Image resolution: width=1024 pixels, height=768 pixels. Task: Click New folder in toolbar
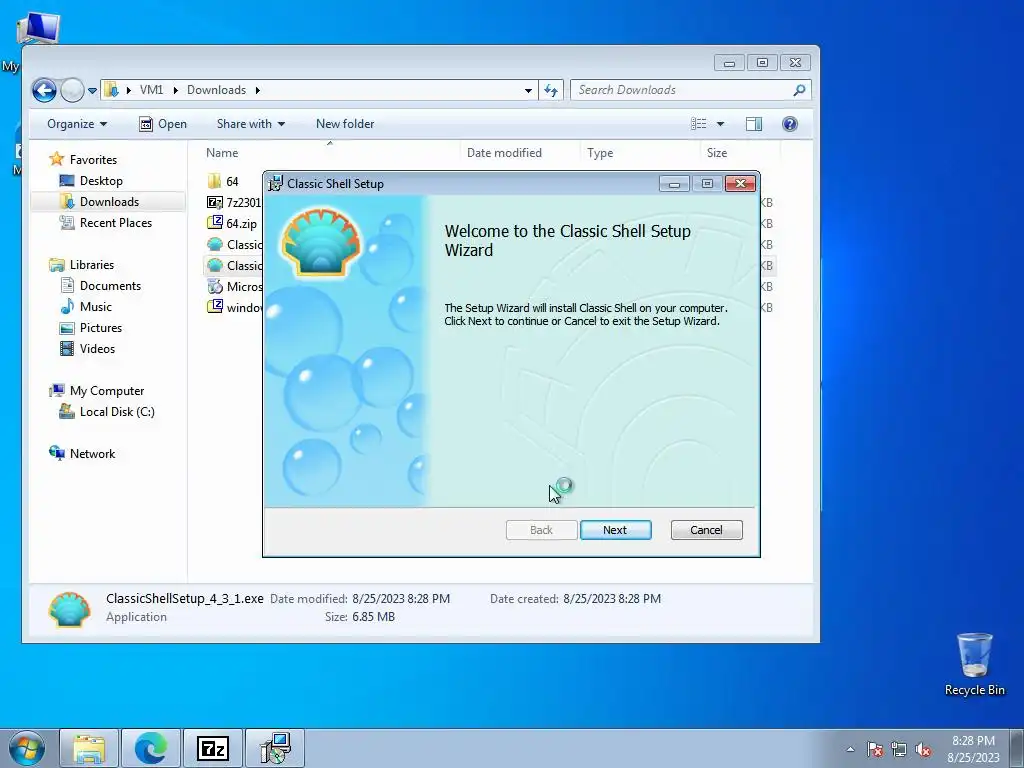coord(345,123)
